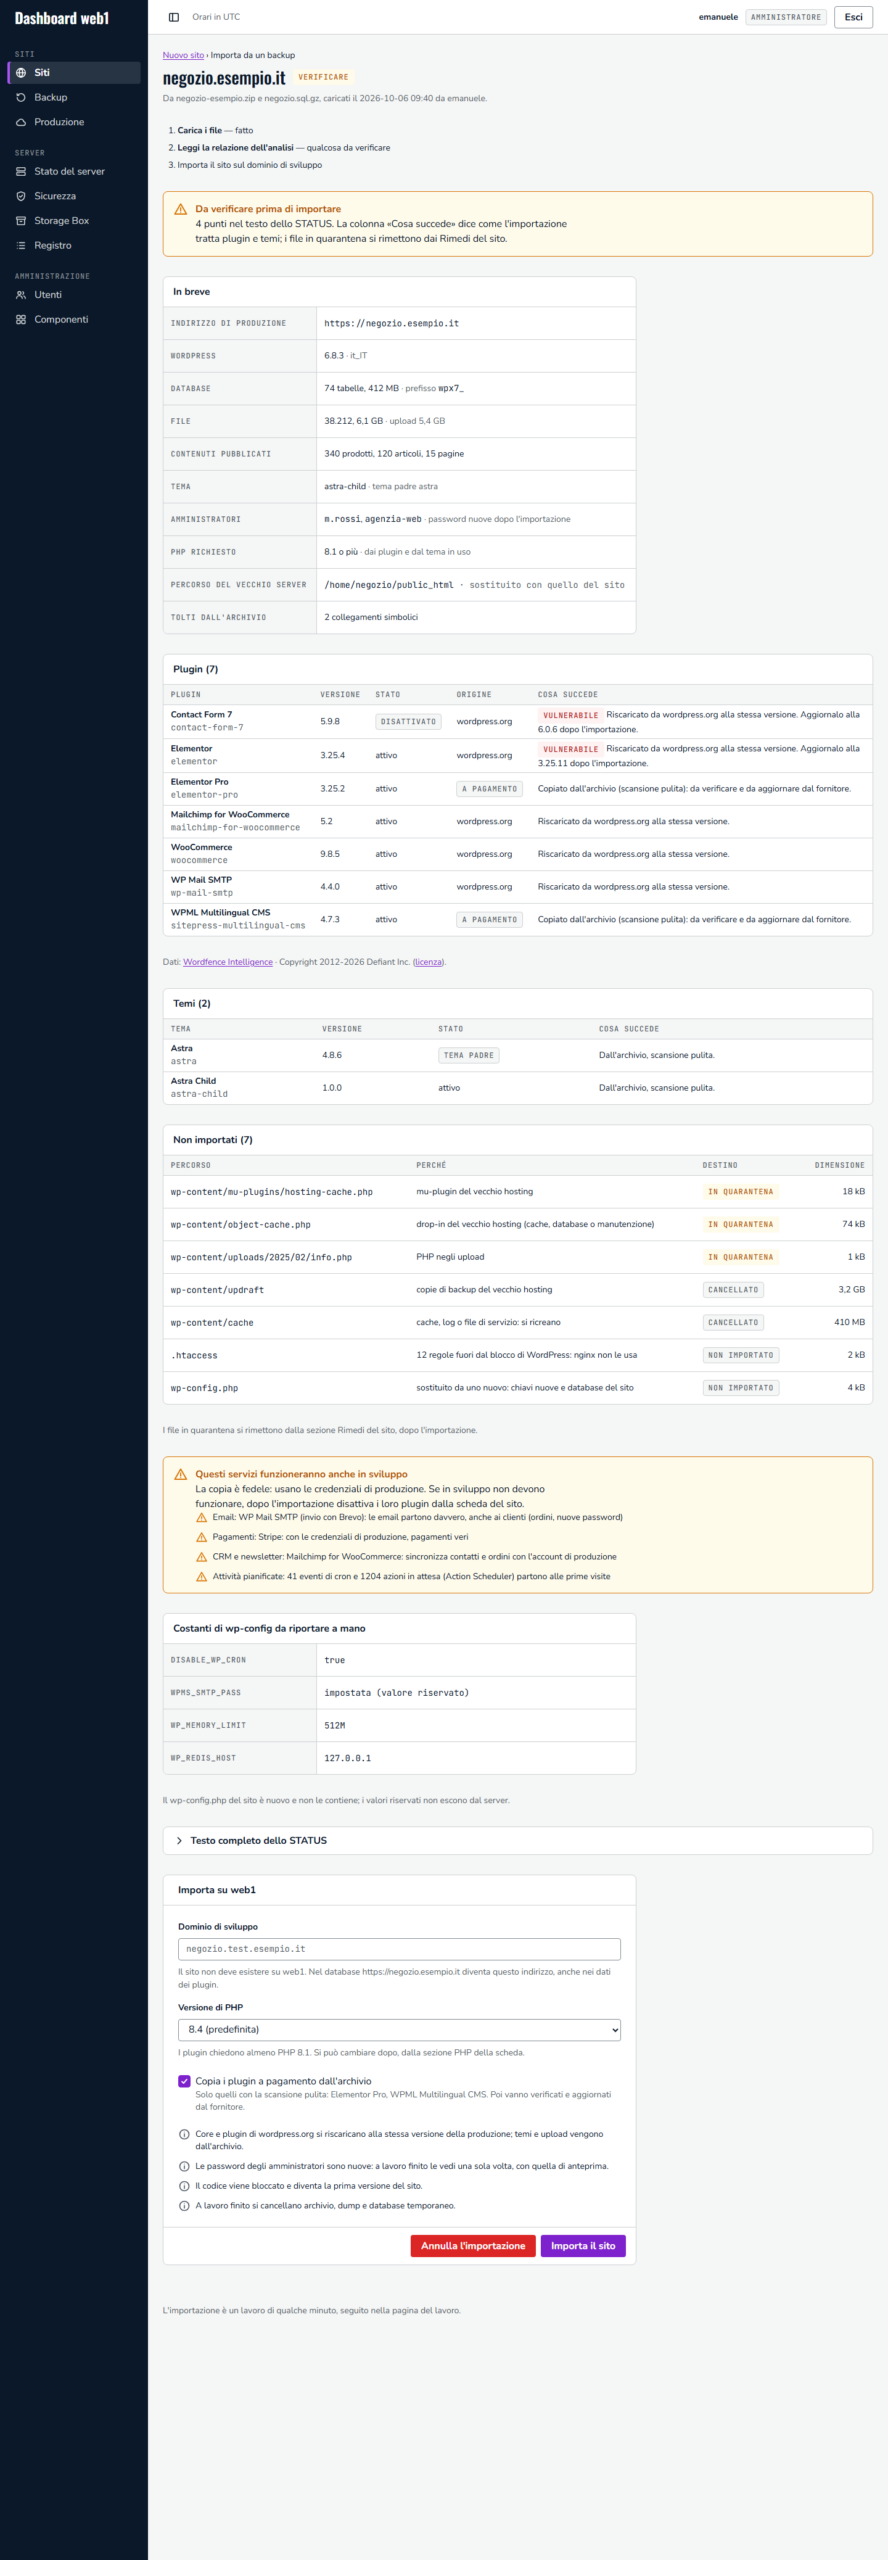This screenshot has width=888, height=2560.
Task: Click the Esci button
Action: [853, 17]
